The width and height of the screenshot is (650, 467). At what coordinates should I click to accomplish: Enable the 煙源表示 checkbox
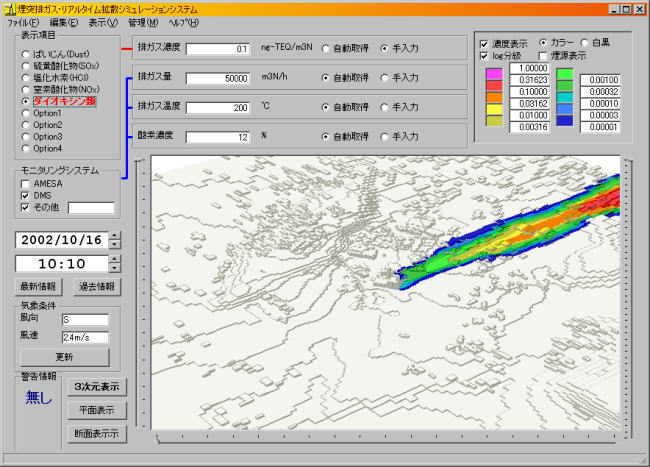click(x=541, y=56)
